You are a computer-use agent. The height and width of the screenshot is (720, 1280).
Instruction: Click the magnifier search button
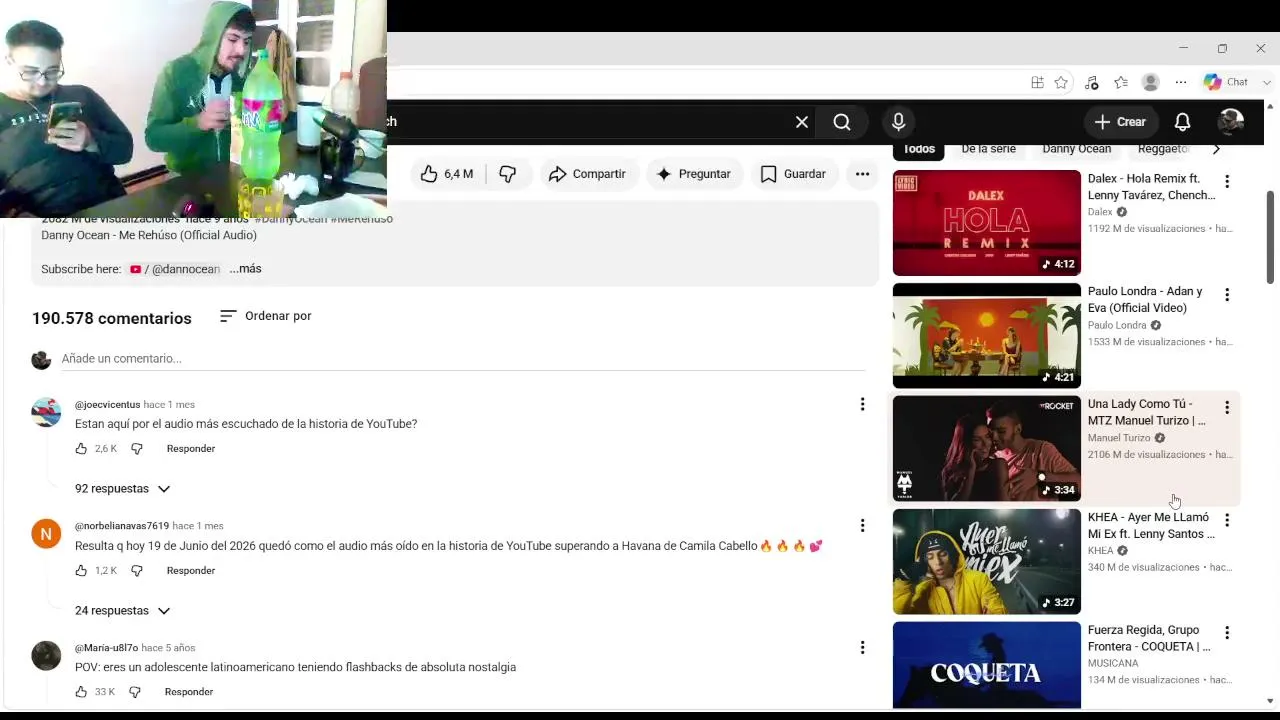point(842,122)
